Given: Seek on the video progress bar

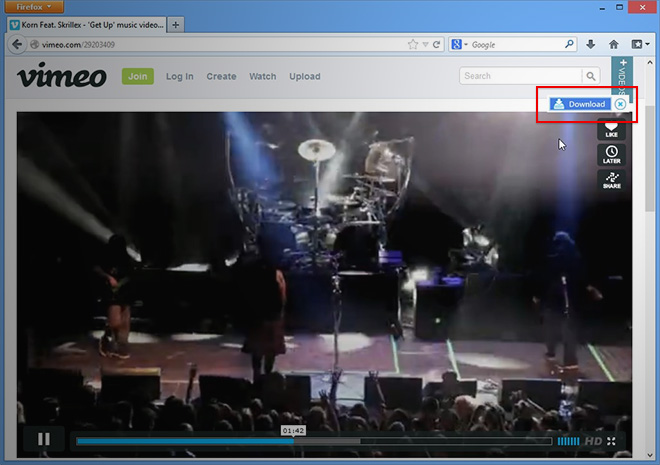Looking at the screenshot, I should (314, 441).
